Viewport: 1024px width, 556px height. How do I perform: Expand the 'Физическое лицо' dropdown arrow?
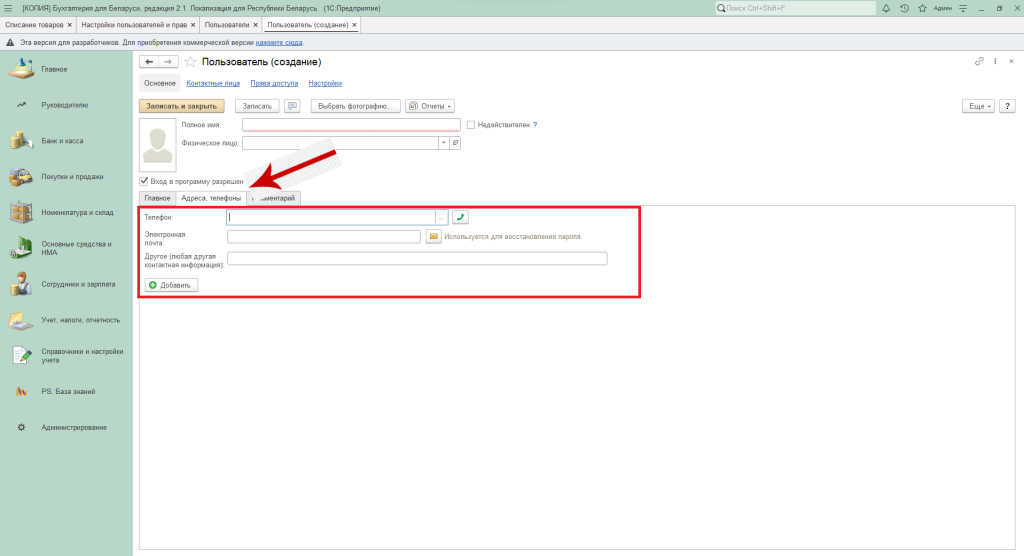442,143
